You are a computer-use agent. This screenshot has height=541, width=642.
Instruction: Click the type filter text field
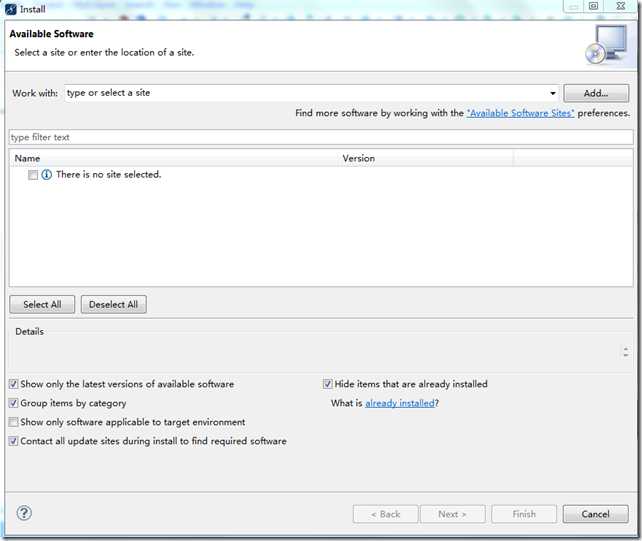pyautogui.click(x=321, y=137)
